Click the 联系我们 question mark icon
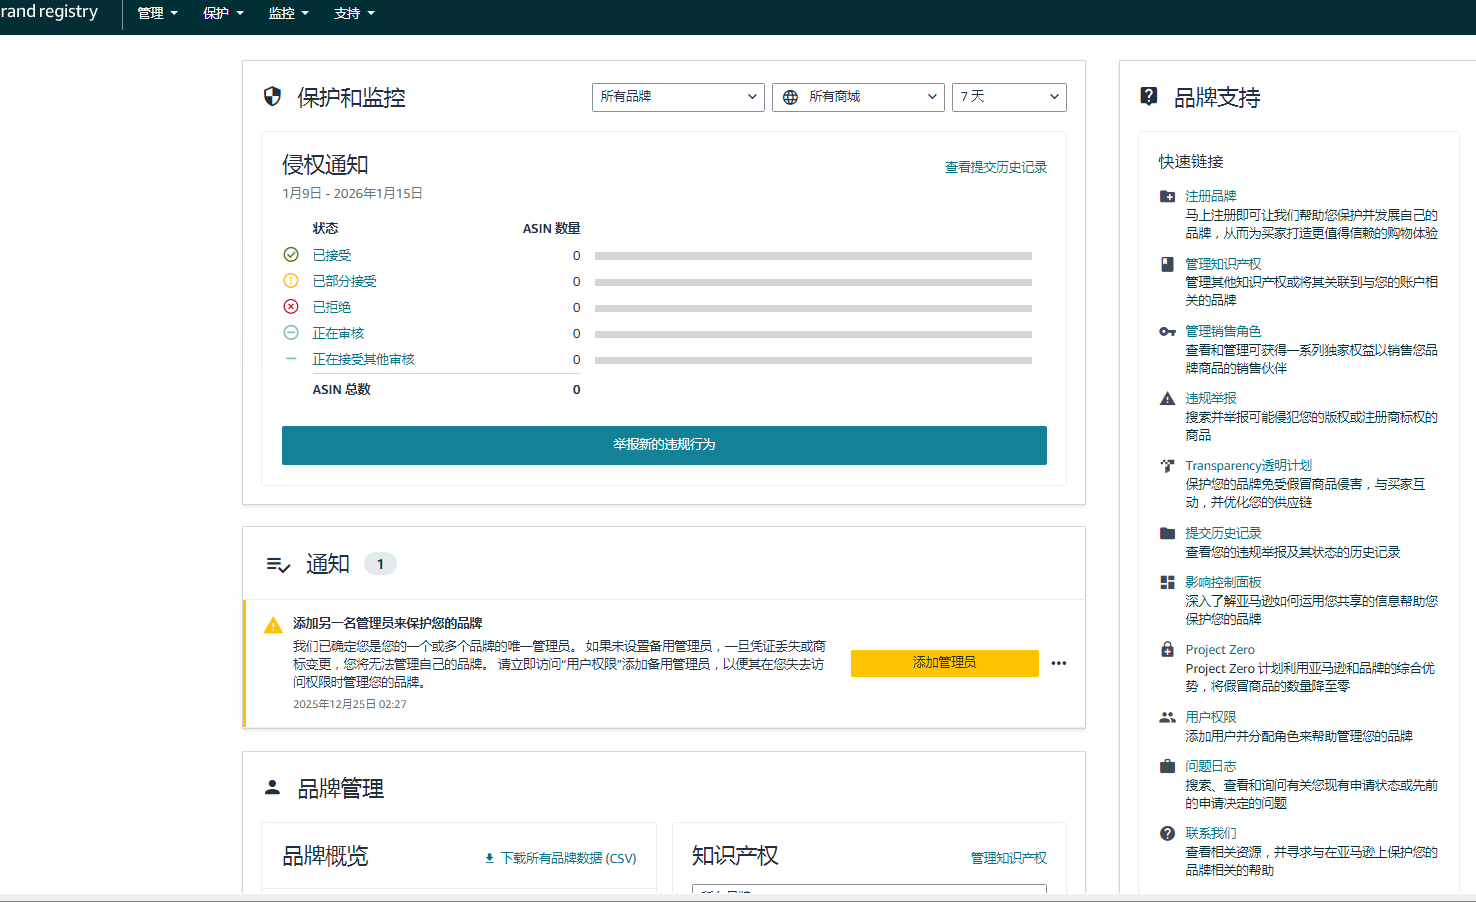This screenshot has height=902, width=1476. [x=1167, y=833]
